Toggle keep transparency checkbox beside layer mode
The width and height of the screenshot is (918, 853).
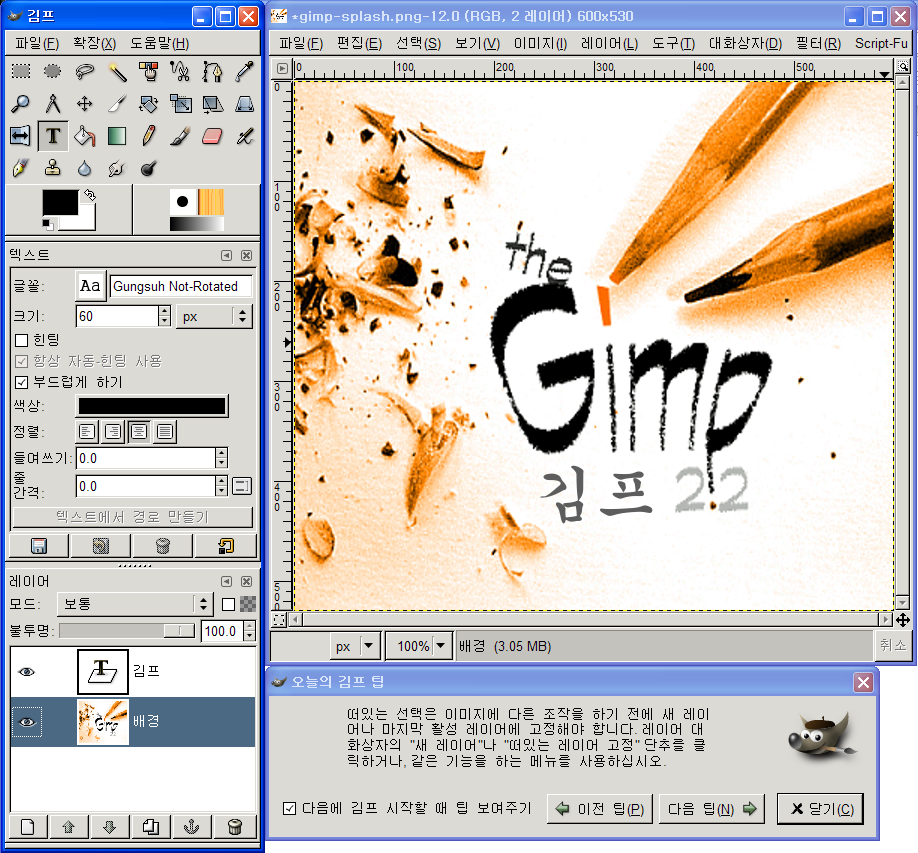pyautogui.click(x=228, y=604)
